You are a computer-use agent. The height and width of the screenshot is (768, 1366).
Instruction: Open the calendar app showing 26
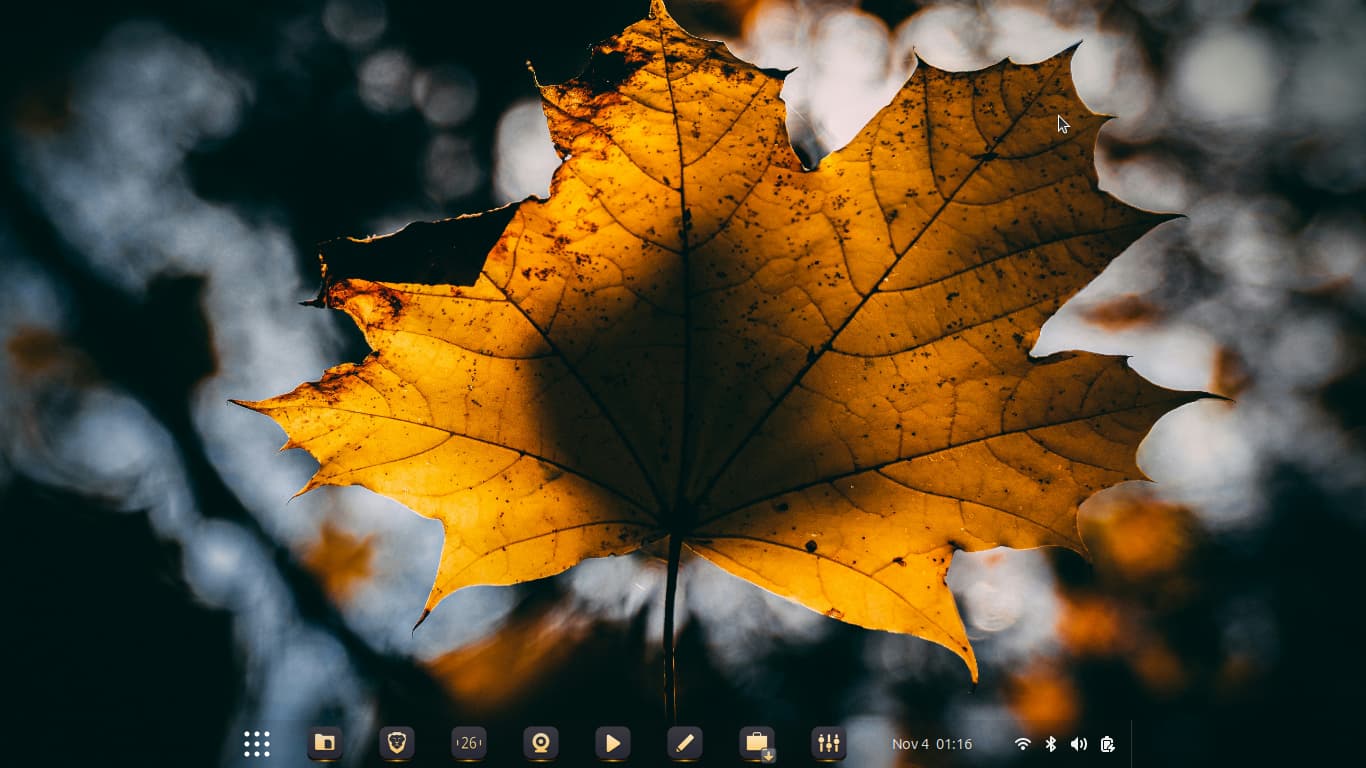coord(469,743)
